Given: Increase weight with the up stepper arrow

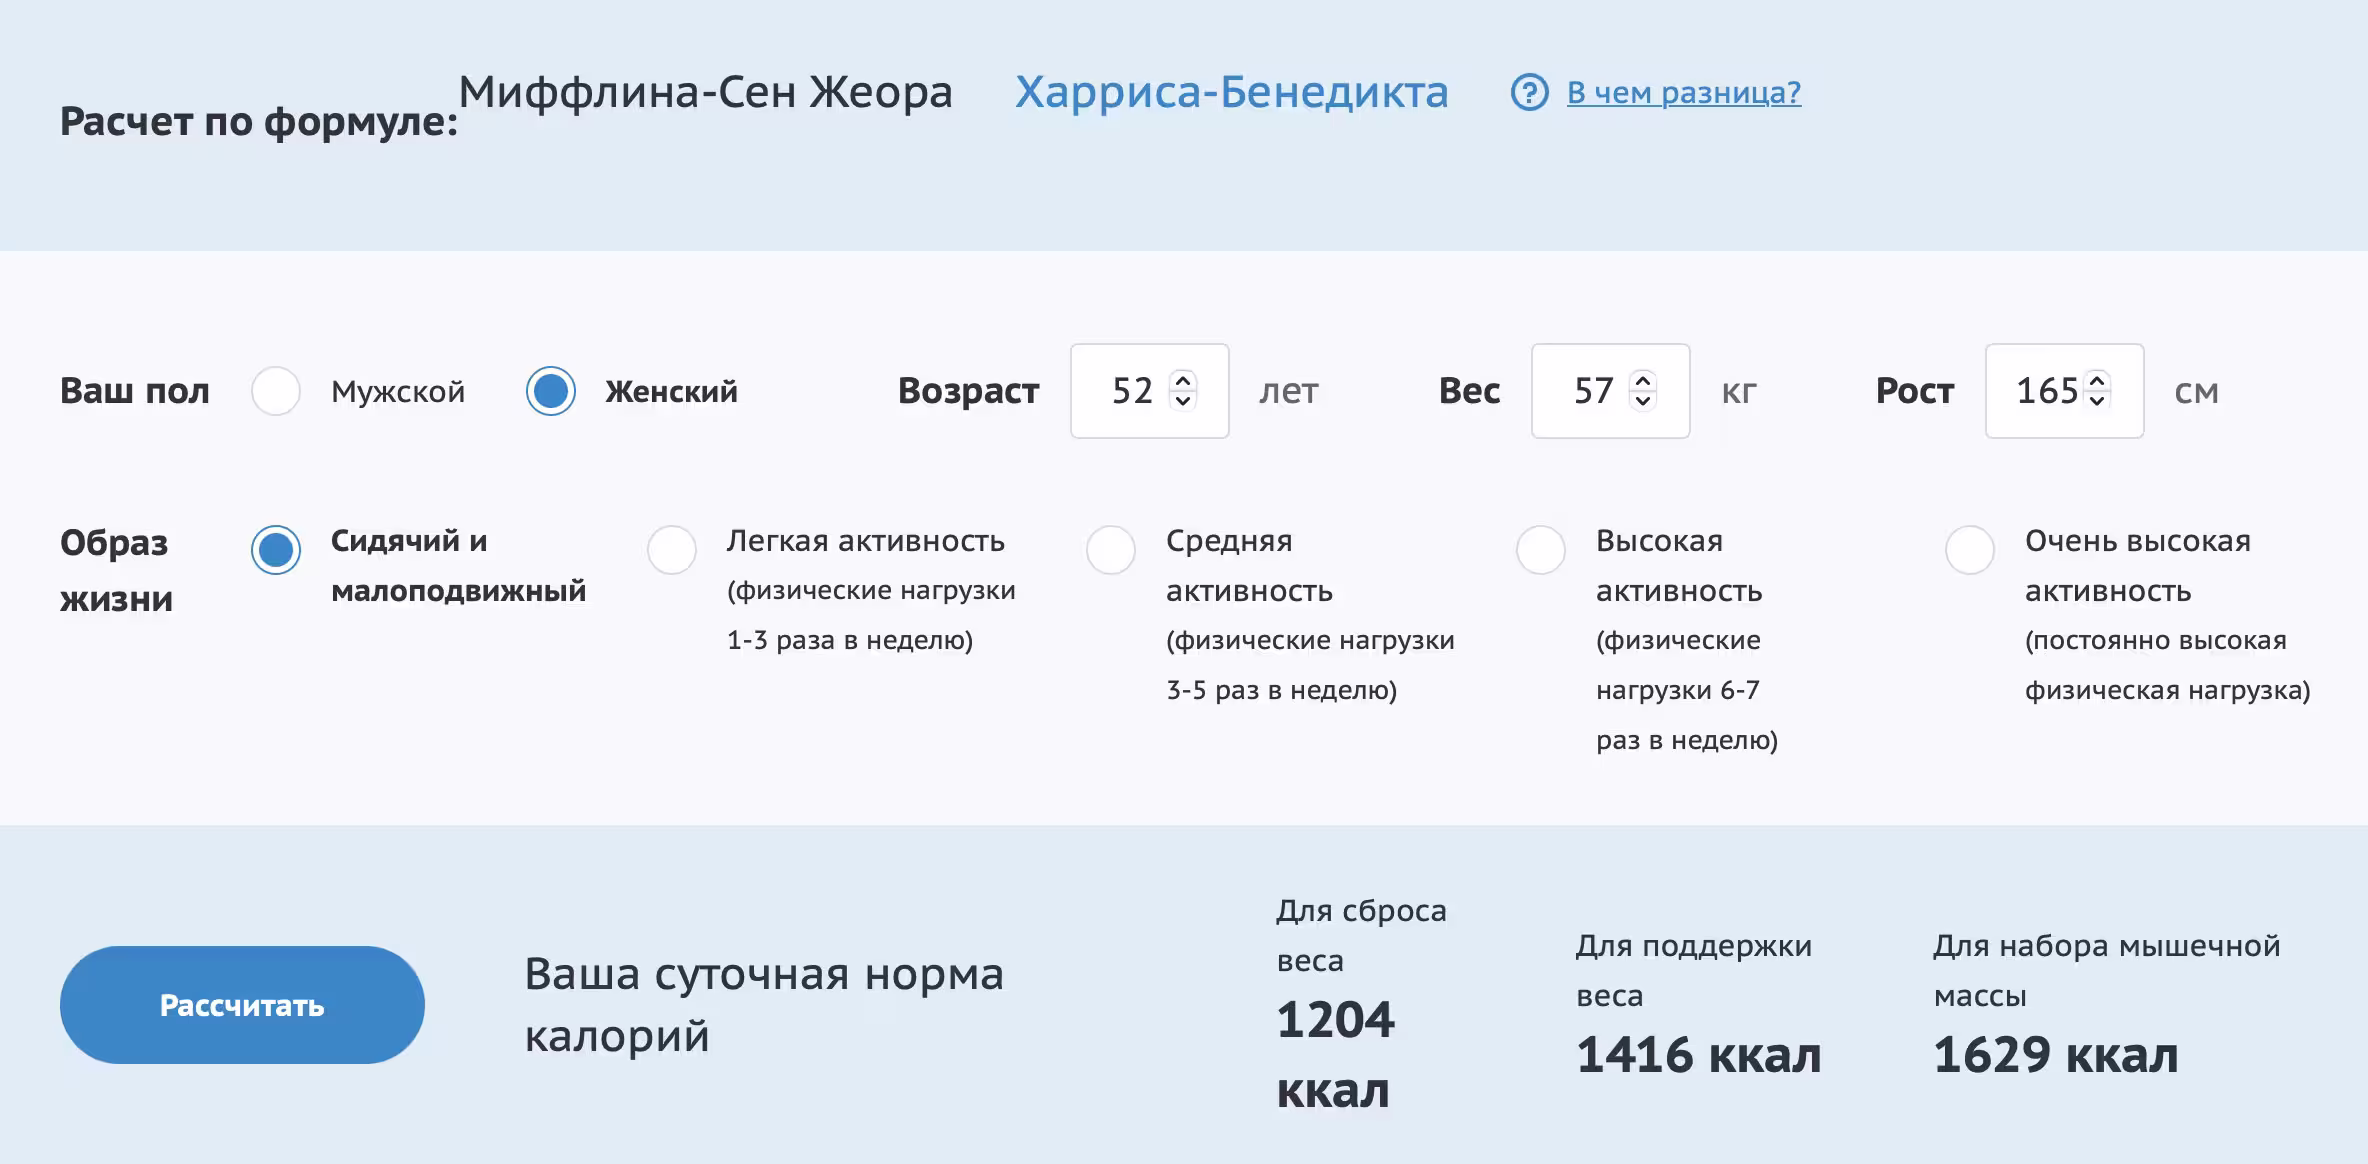Looking at the screenshot, I should coord(1643,380).
